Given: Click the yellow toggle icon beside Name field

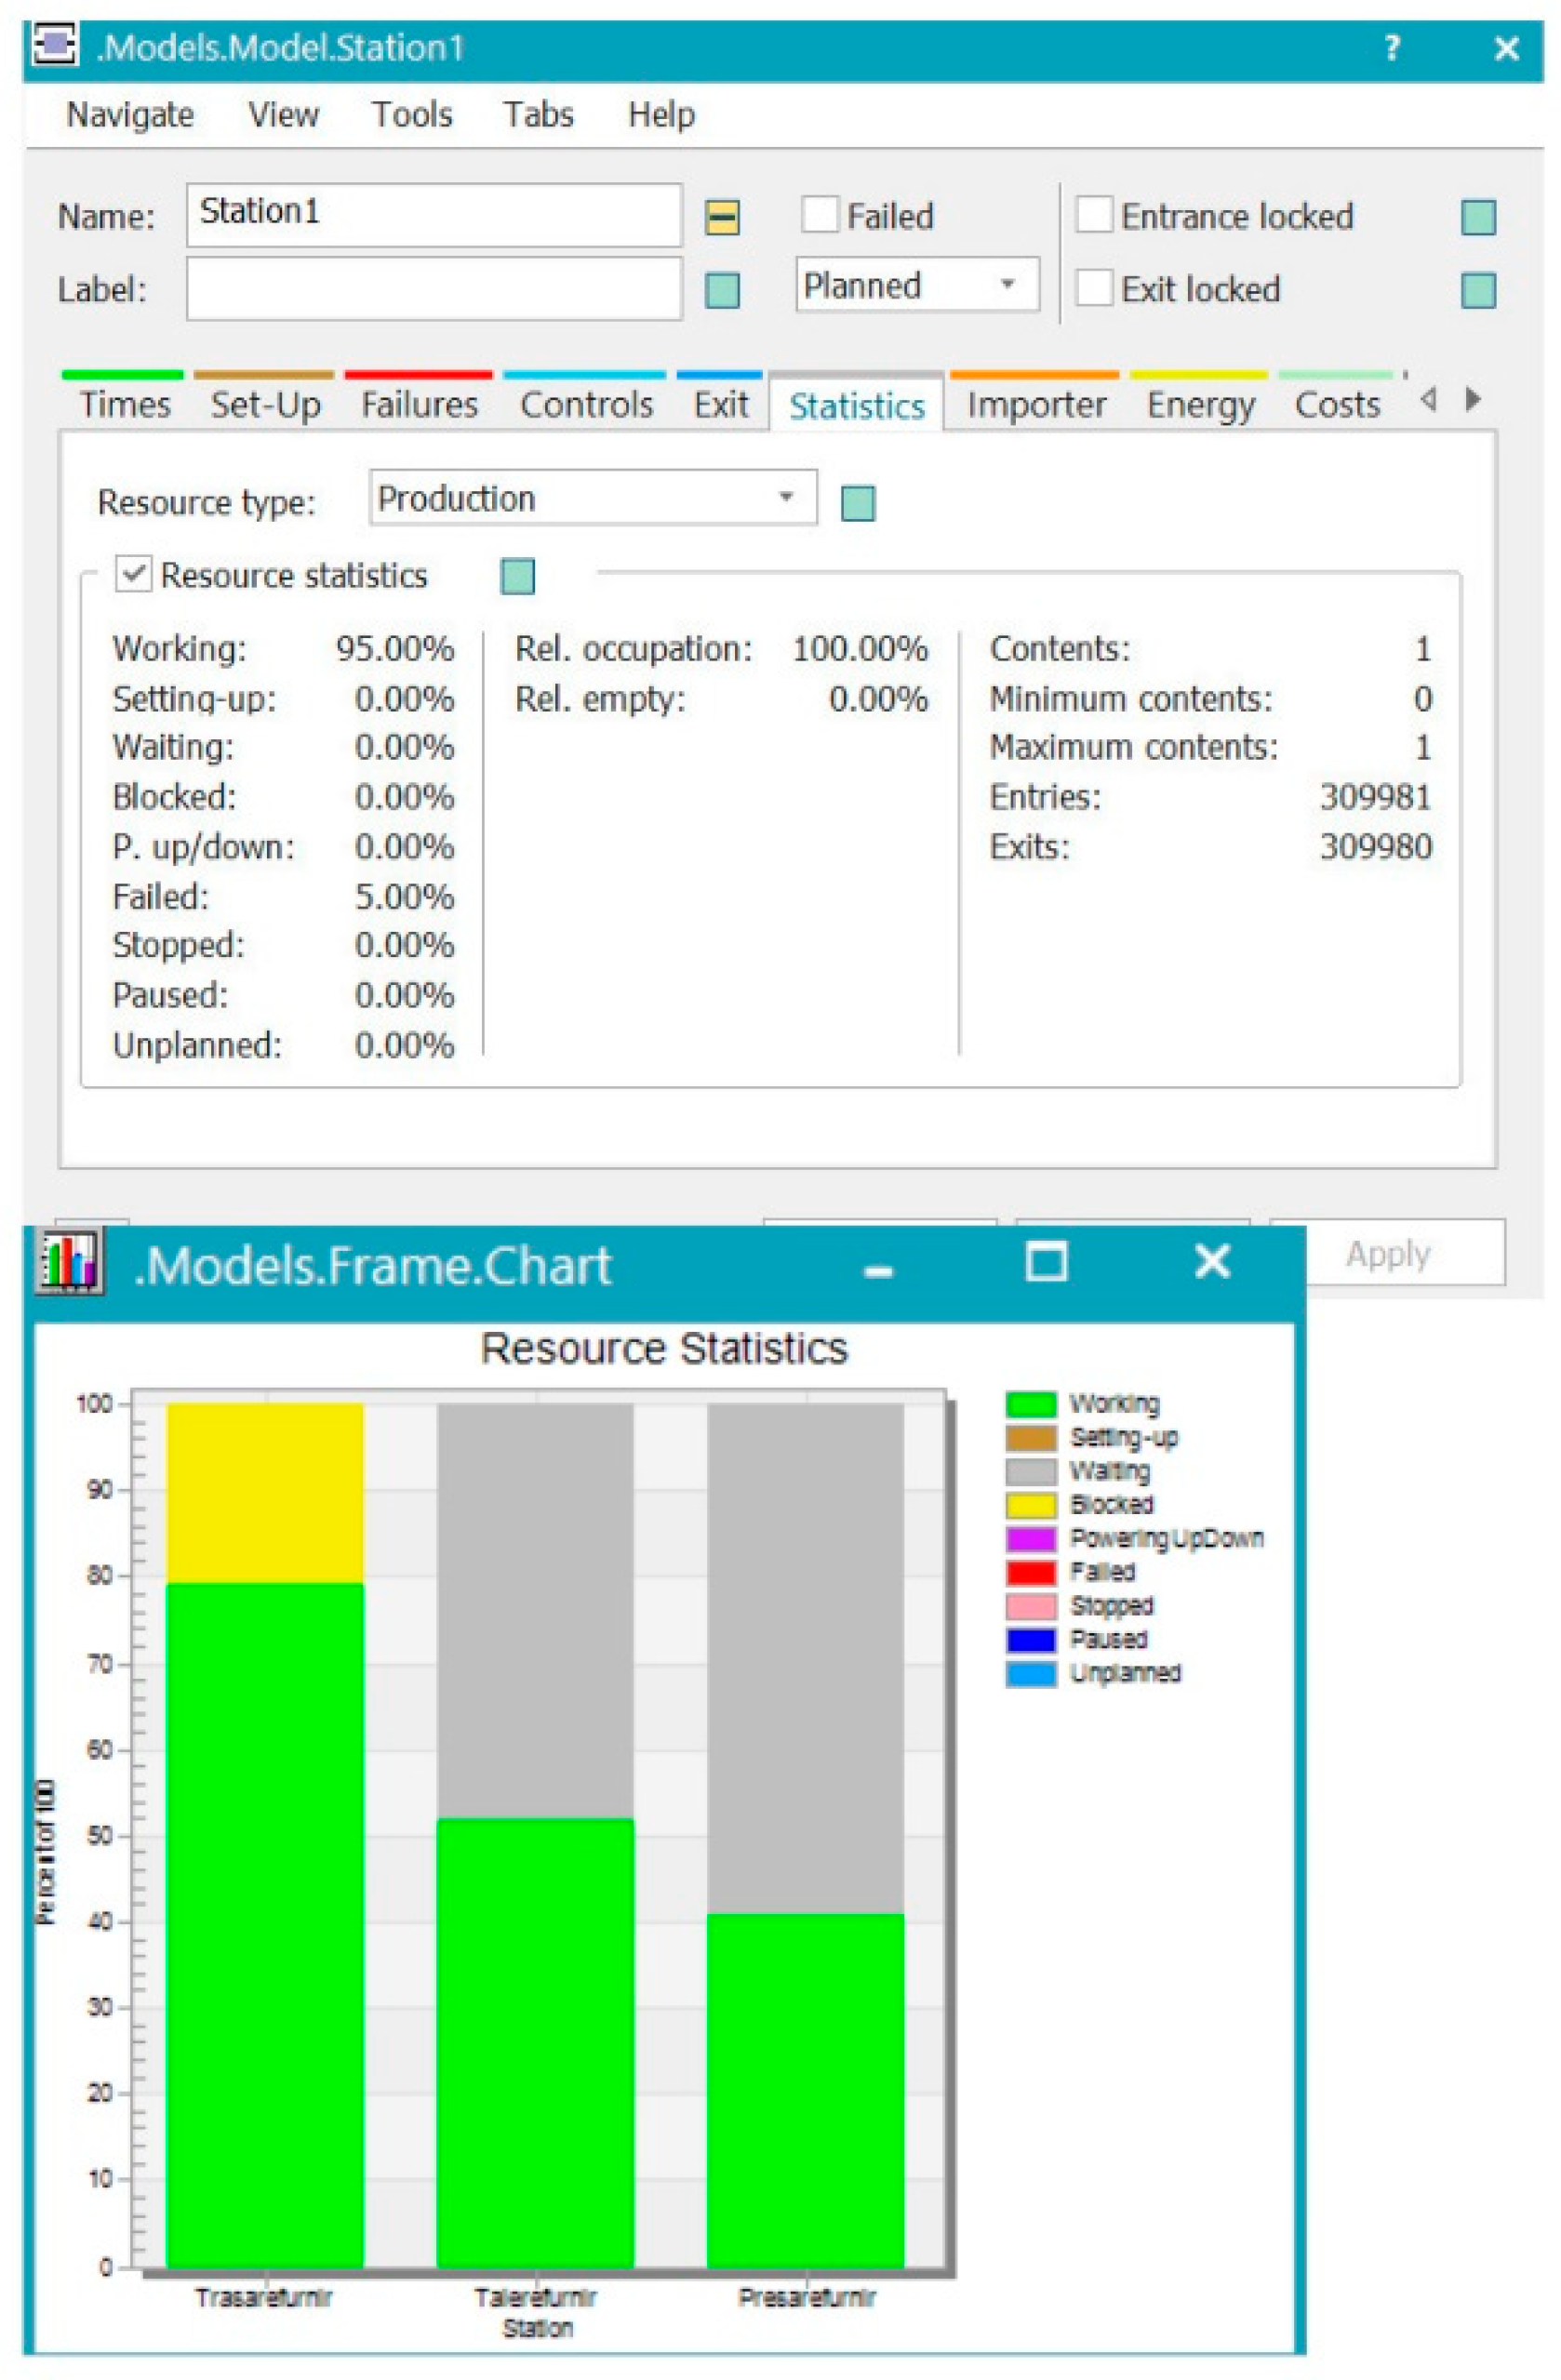Looking at the screenshot, I should click(x=722, y=217).
